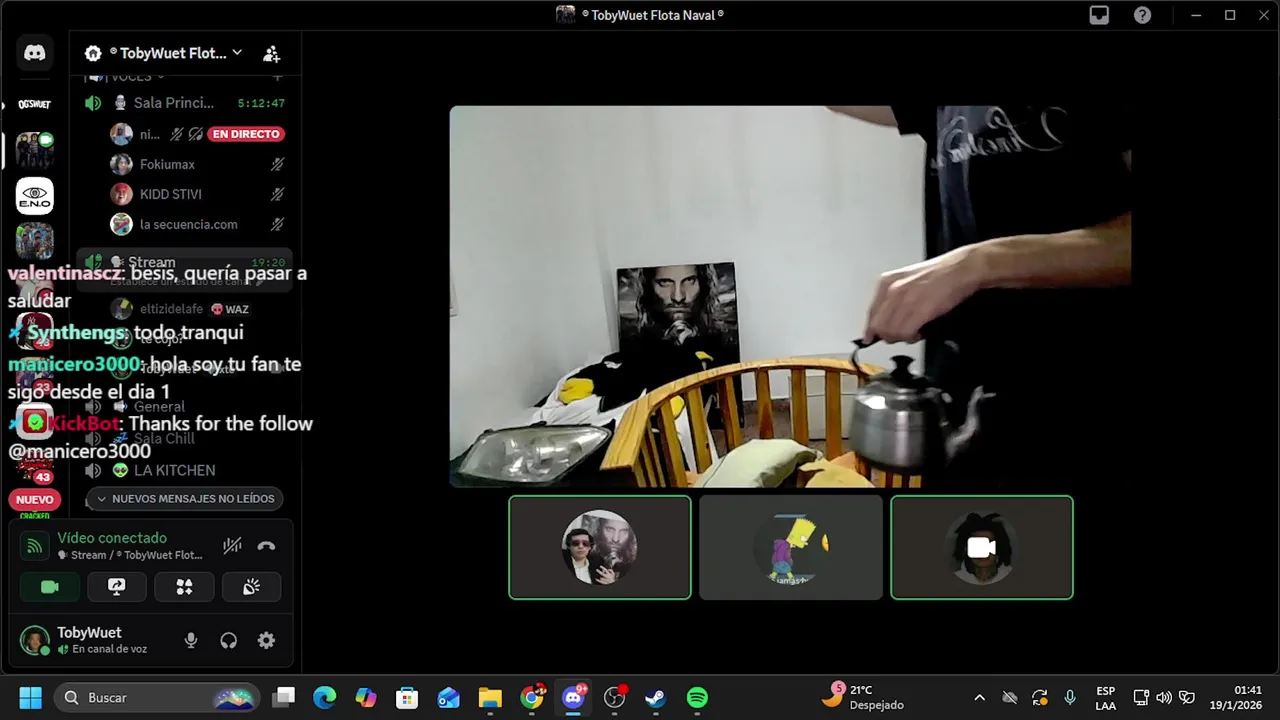
Task: Switch ESP LAA keyboard language
Action: pos(1105,698)
